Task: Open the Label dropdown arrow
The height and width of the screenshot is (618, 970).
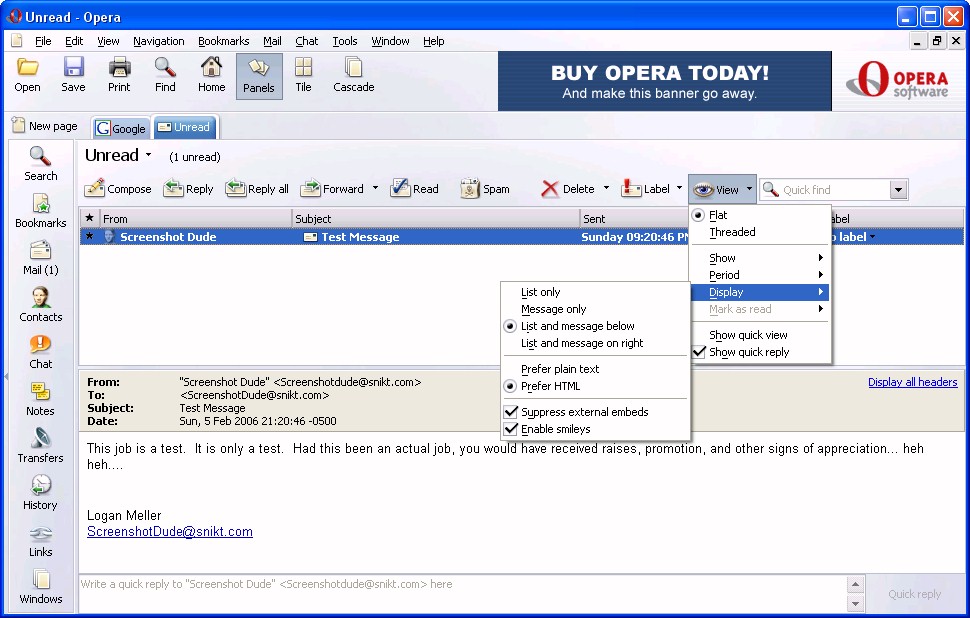Action: pyautogui.click(x=680, y=188)
